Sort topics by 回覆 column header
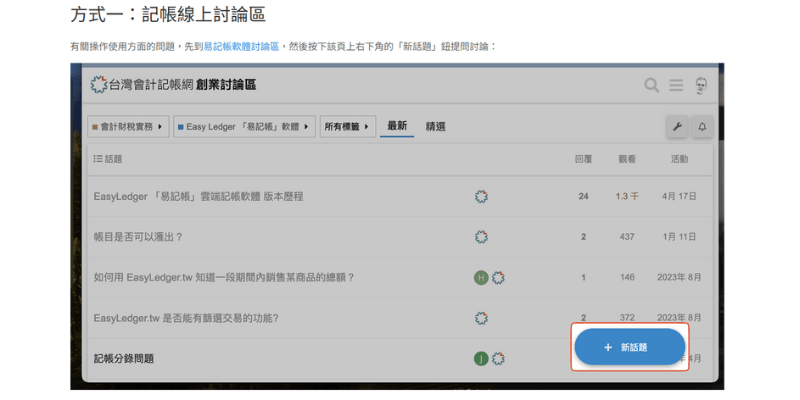The width and height of the screenshot is (800, 400). (583, 159)
